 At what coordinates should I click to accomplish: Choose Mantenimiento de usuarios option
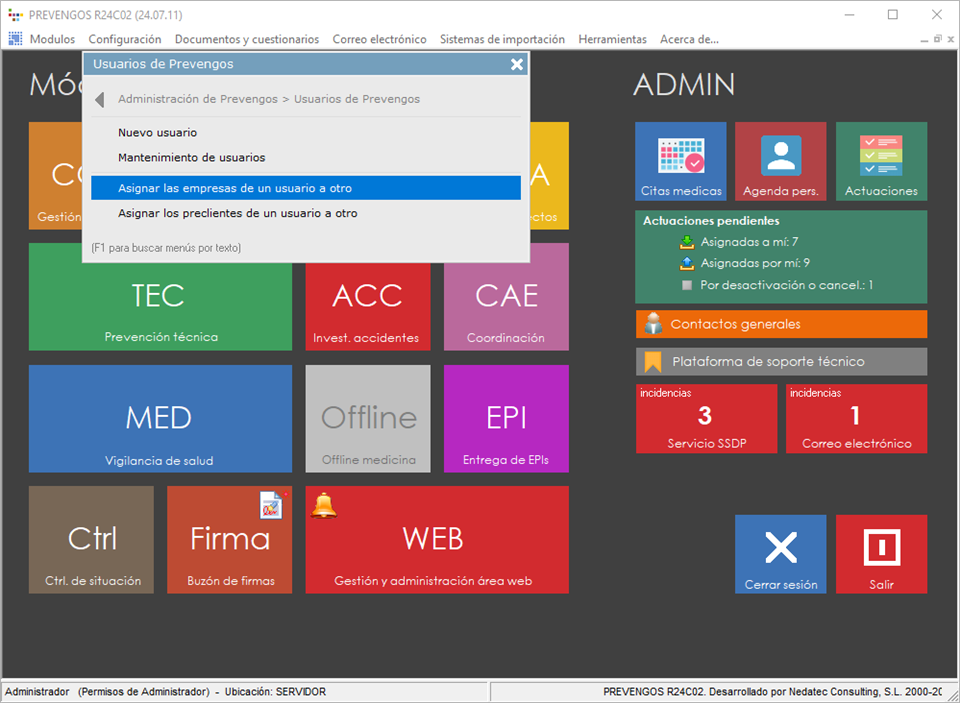click(191, 158)
